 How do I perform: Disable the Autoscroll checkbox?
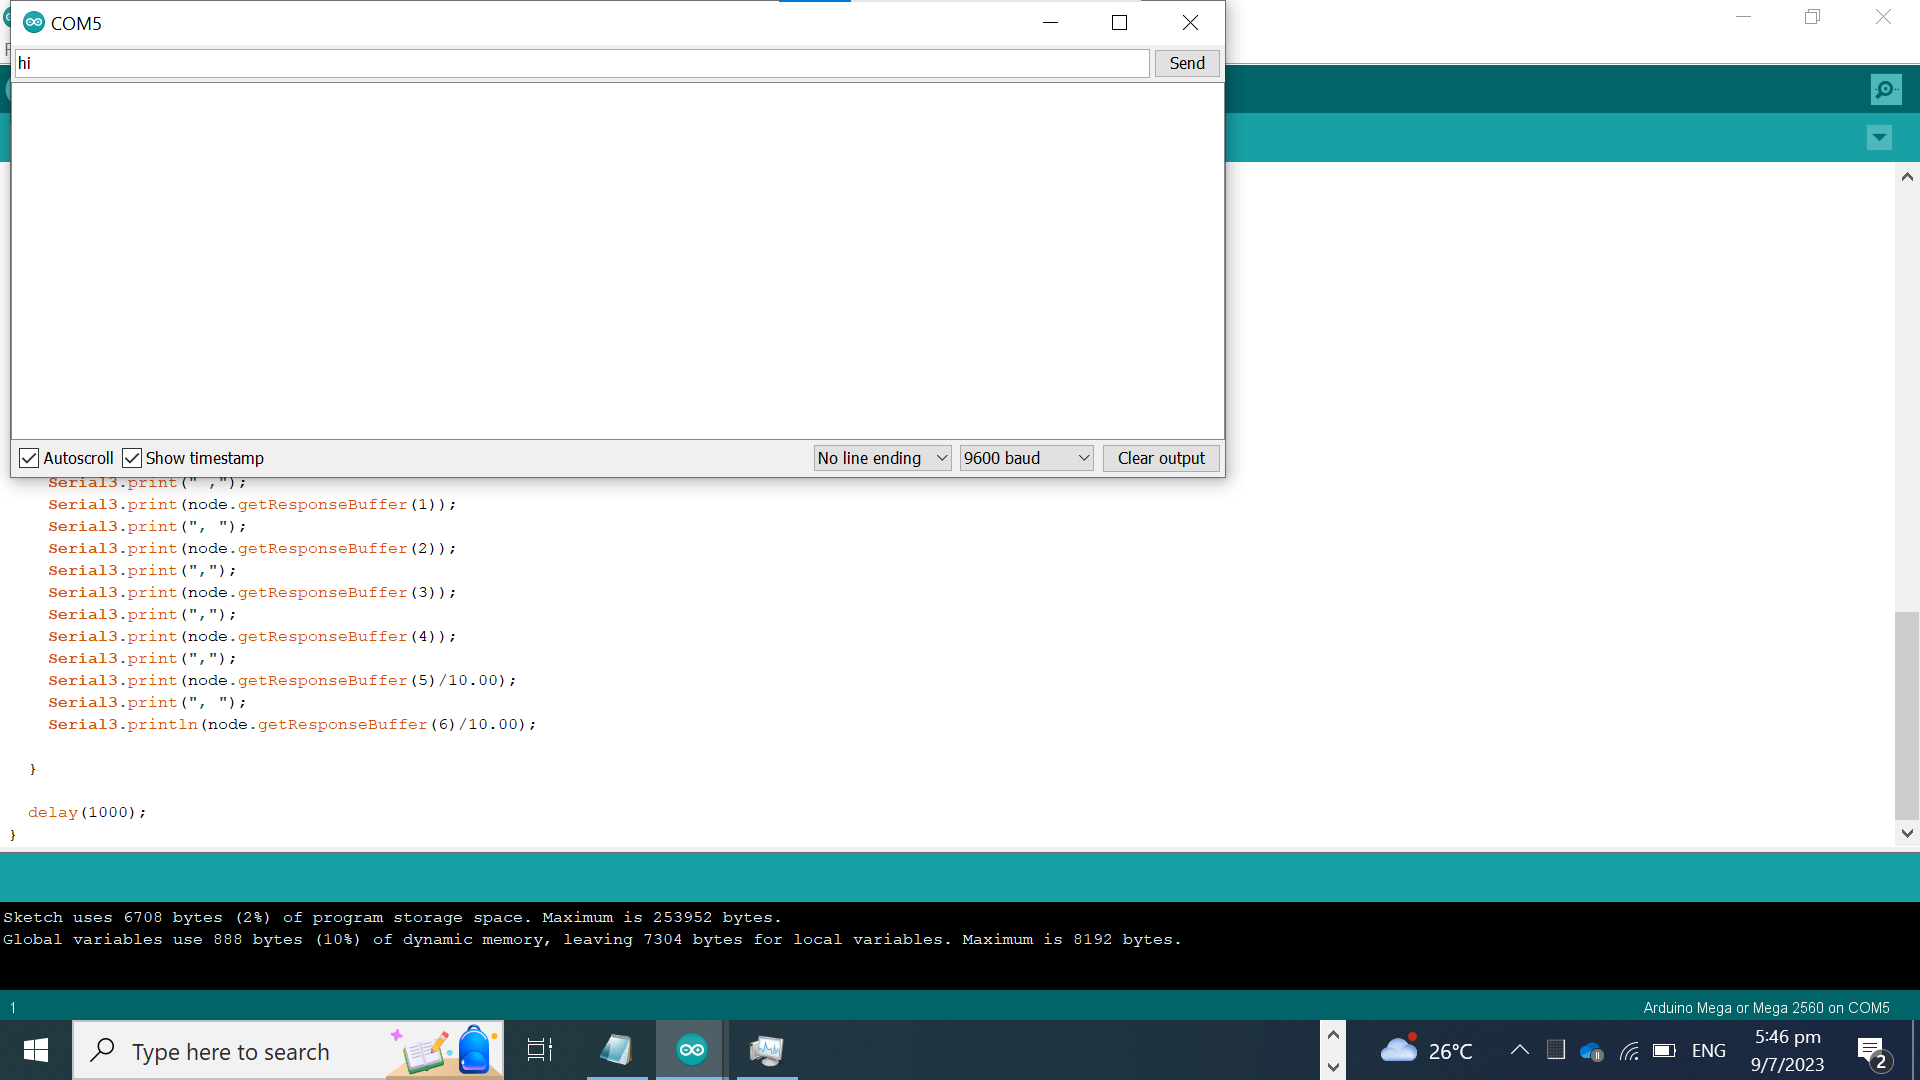(29, 457)
